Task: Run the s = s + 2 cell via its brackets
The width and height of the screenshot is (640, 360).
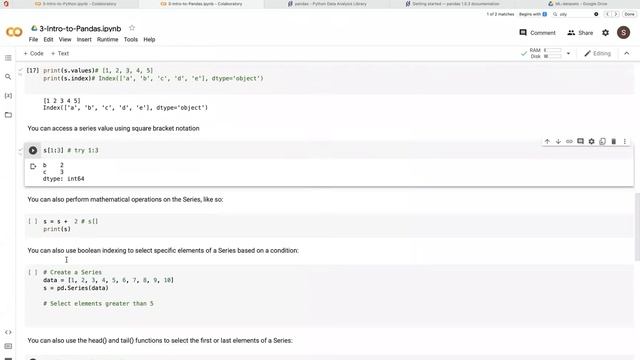Action: 33,221
